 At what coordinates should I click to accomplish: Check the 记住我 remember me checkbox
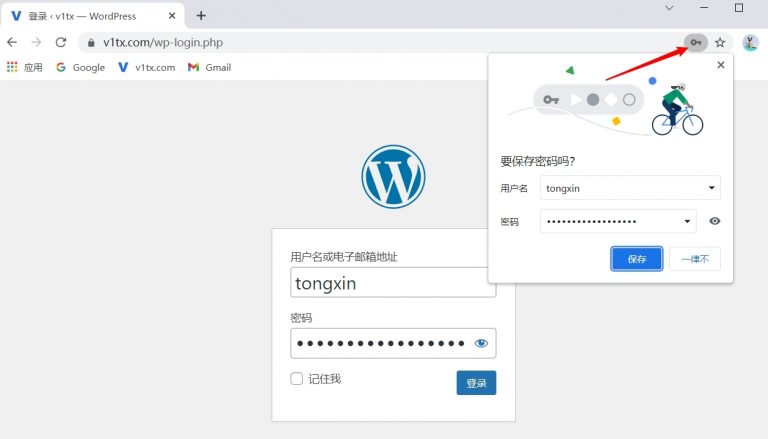[297, 378]
